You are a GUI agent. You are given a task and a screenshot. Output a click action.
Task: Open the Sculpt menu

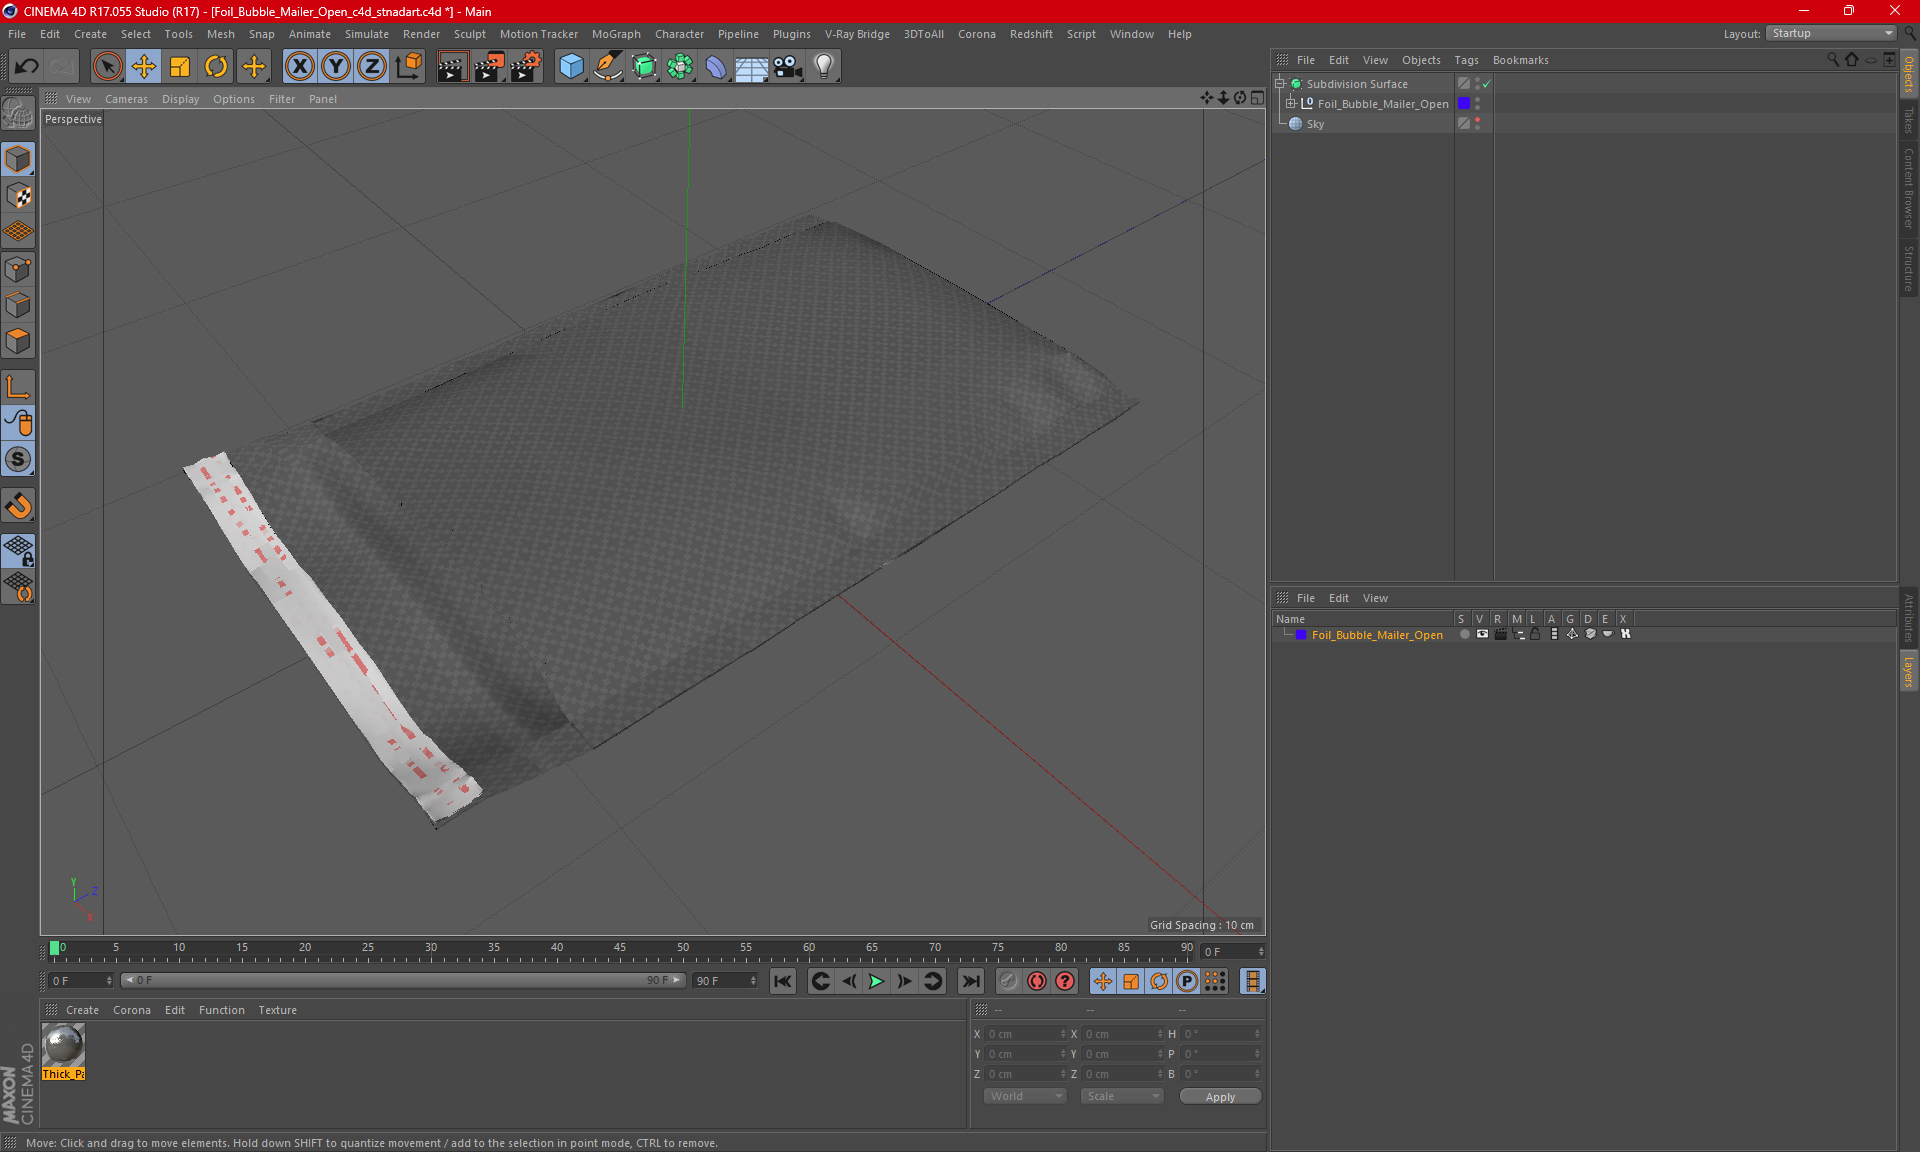469,34
